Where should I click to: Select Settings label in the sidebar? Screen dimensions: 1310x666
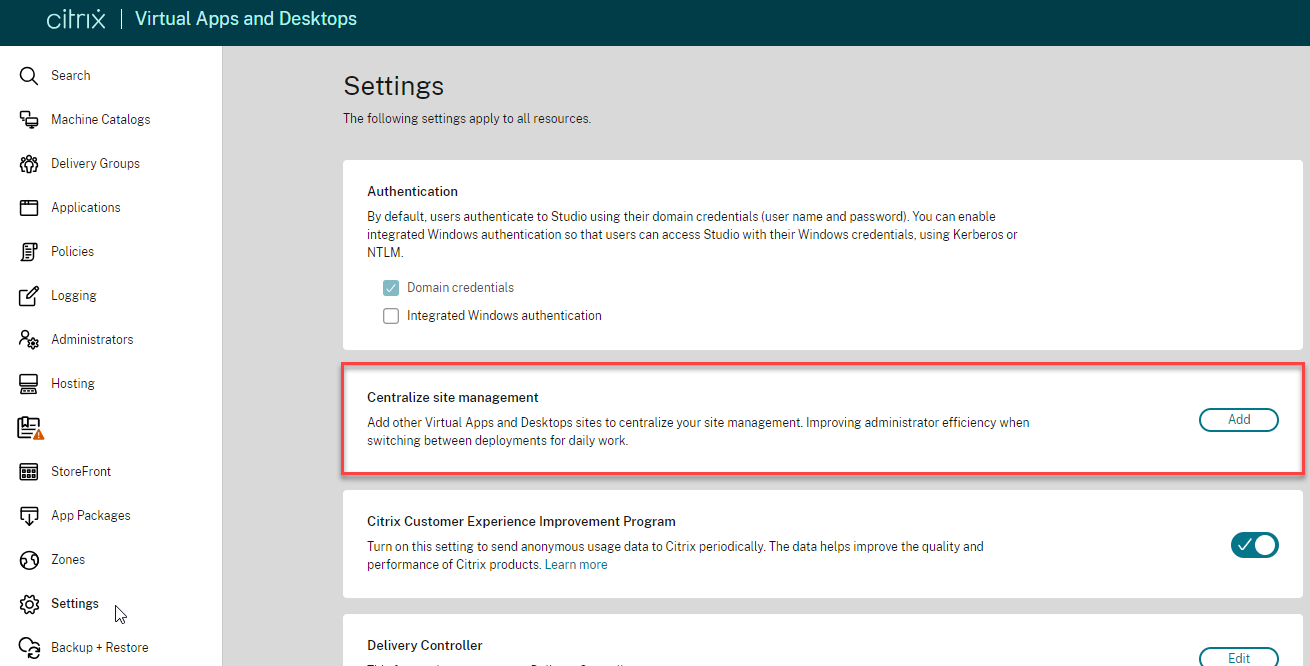pyautogui.click(x=75, y=604)
